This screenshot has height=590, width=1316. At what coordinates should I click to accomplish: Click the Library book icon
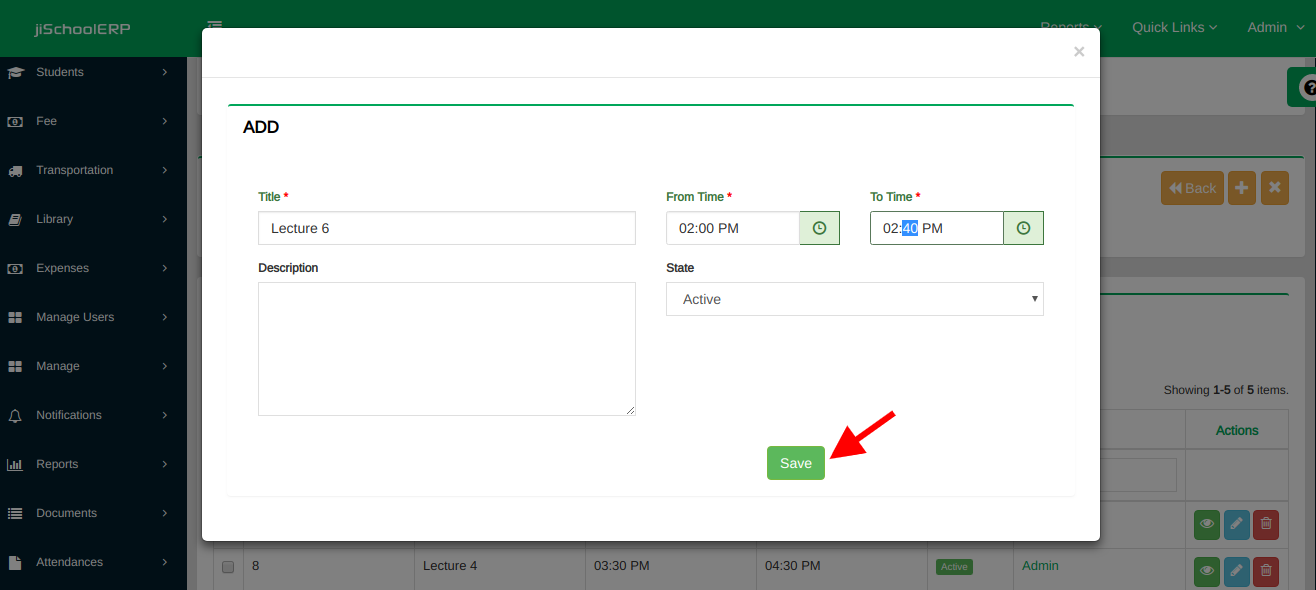click(15, 219)
